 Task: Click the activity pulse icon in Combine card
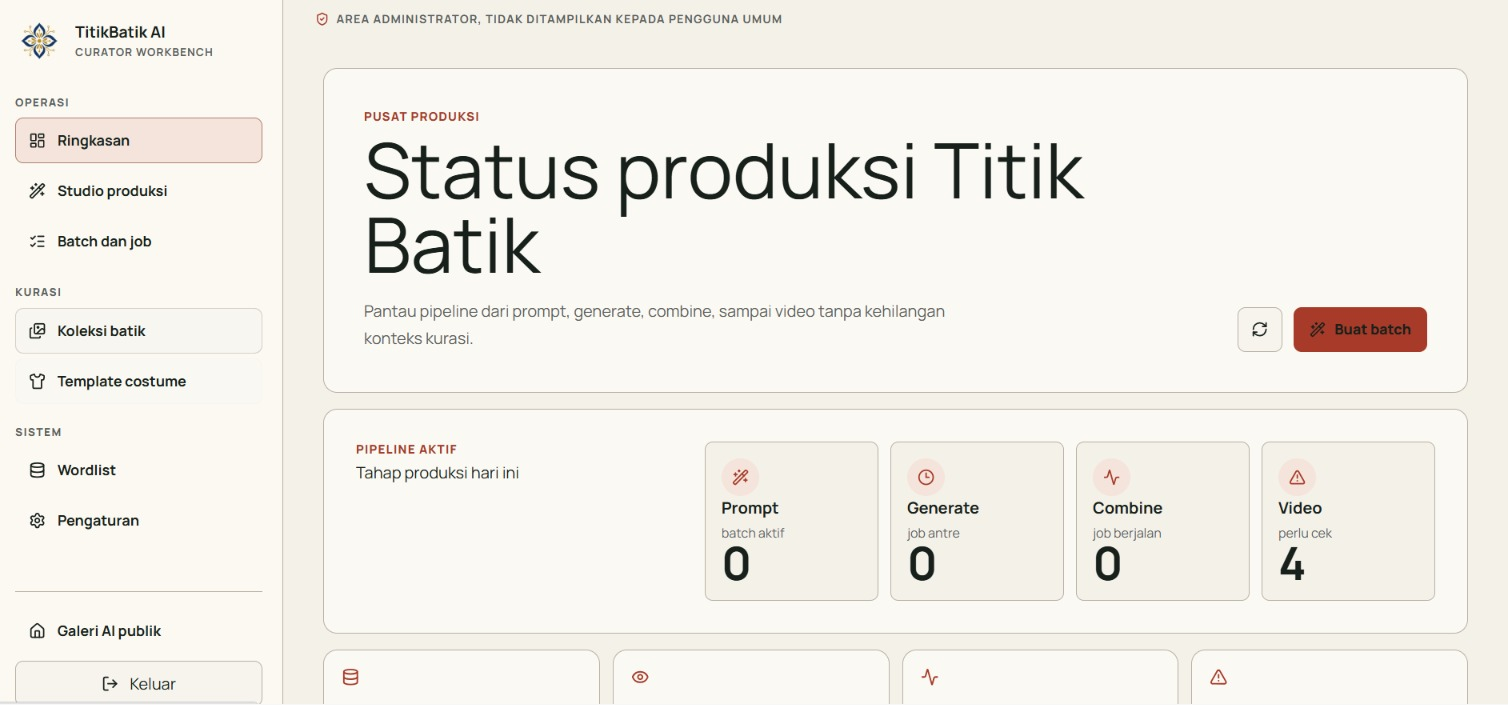point(1111,477)
